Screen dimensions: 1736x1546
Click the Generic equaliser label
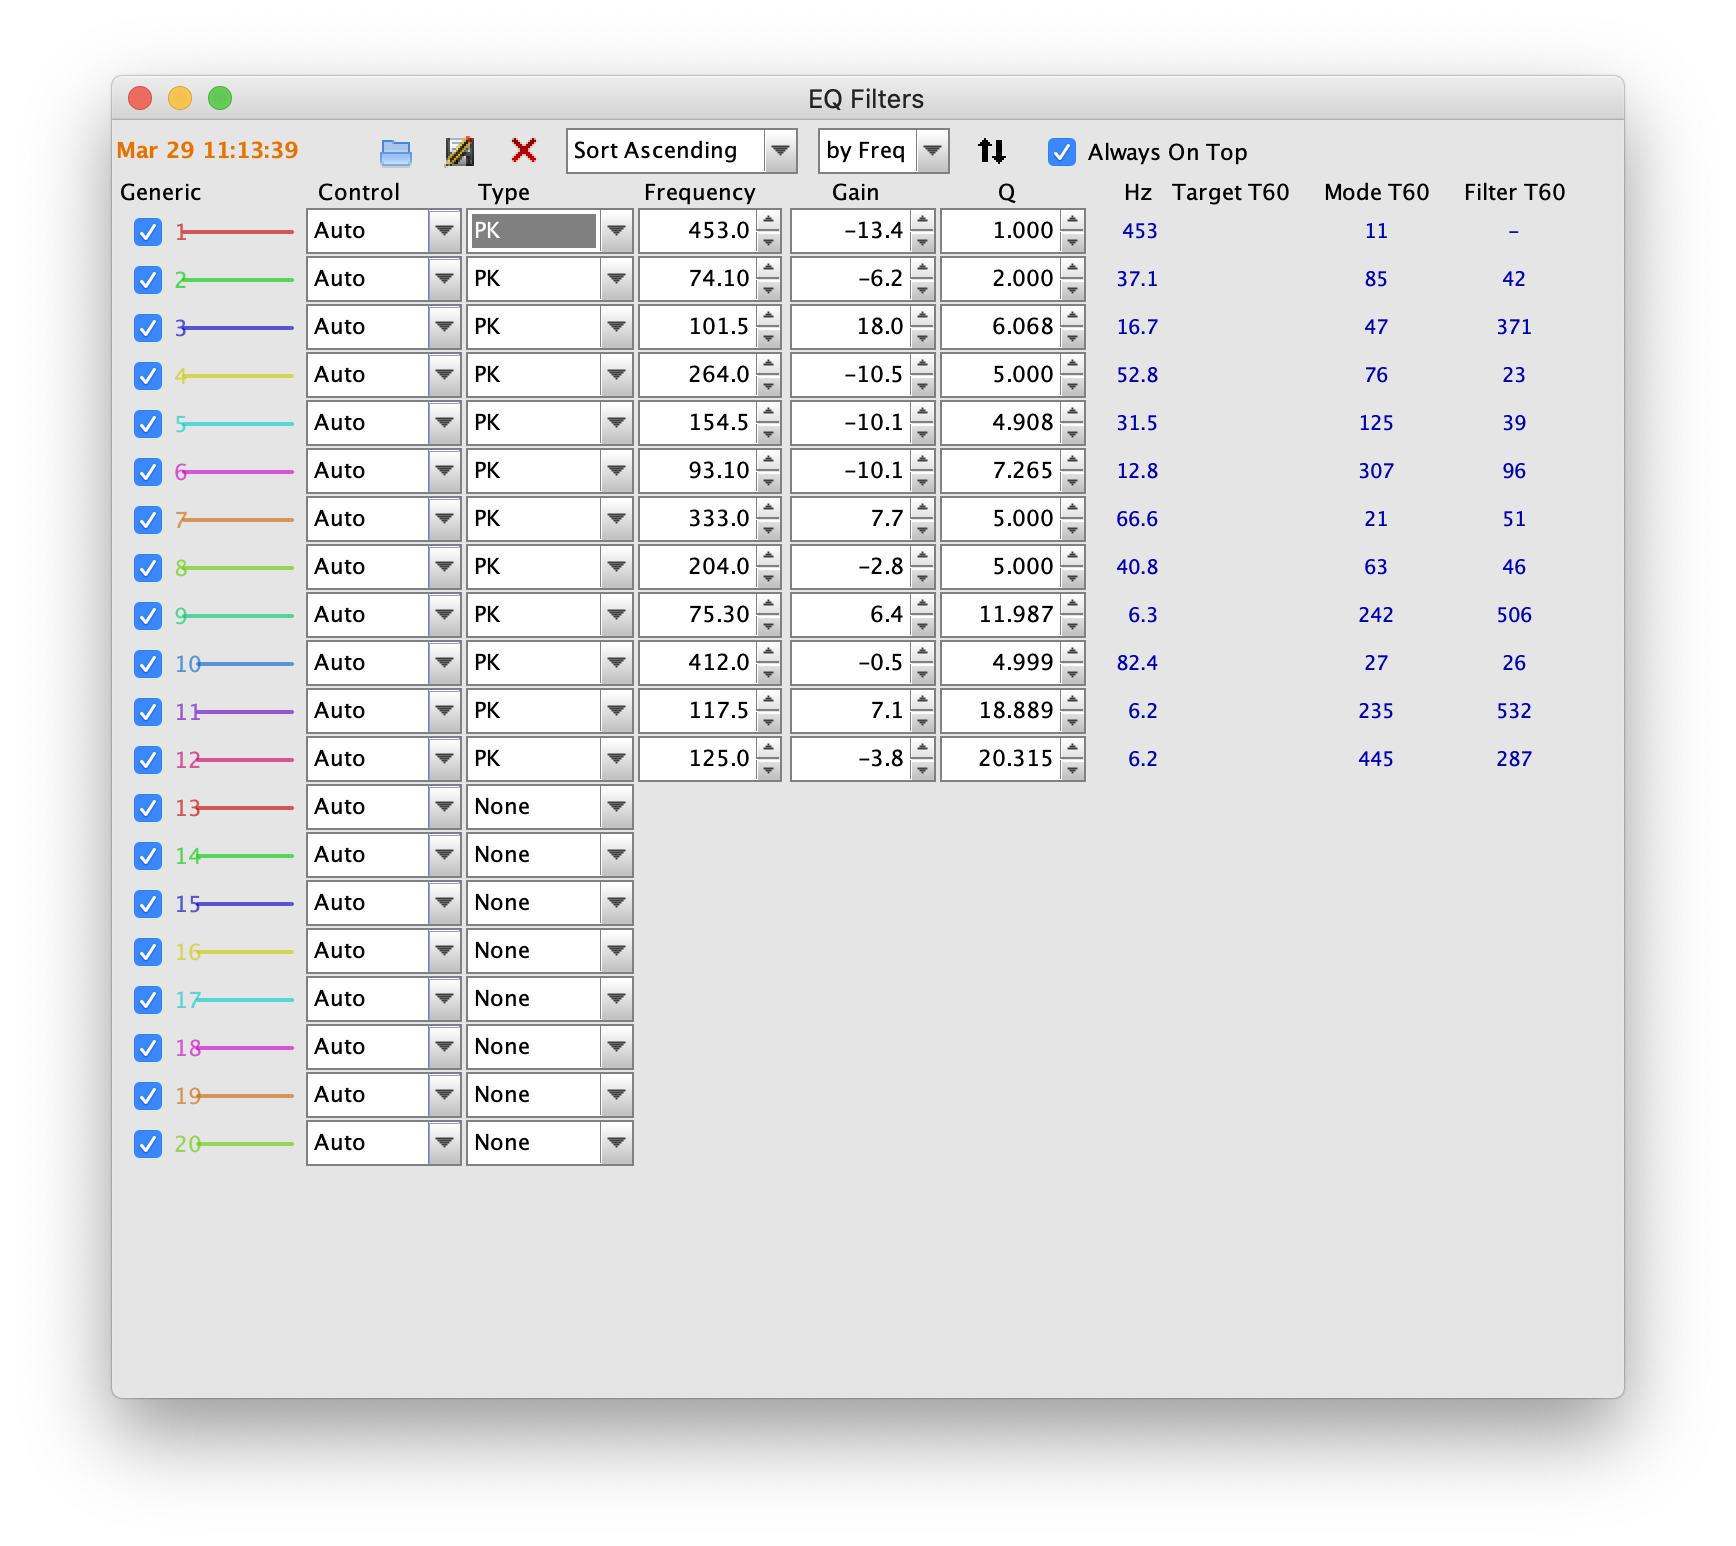pyautogui.click(x=160, y=192)
